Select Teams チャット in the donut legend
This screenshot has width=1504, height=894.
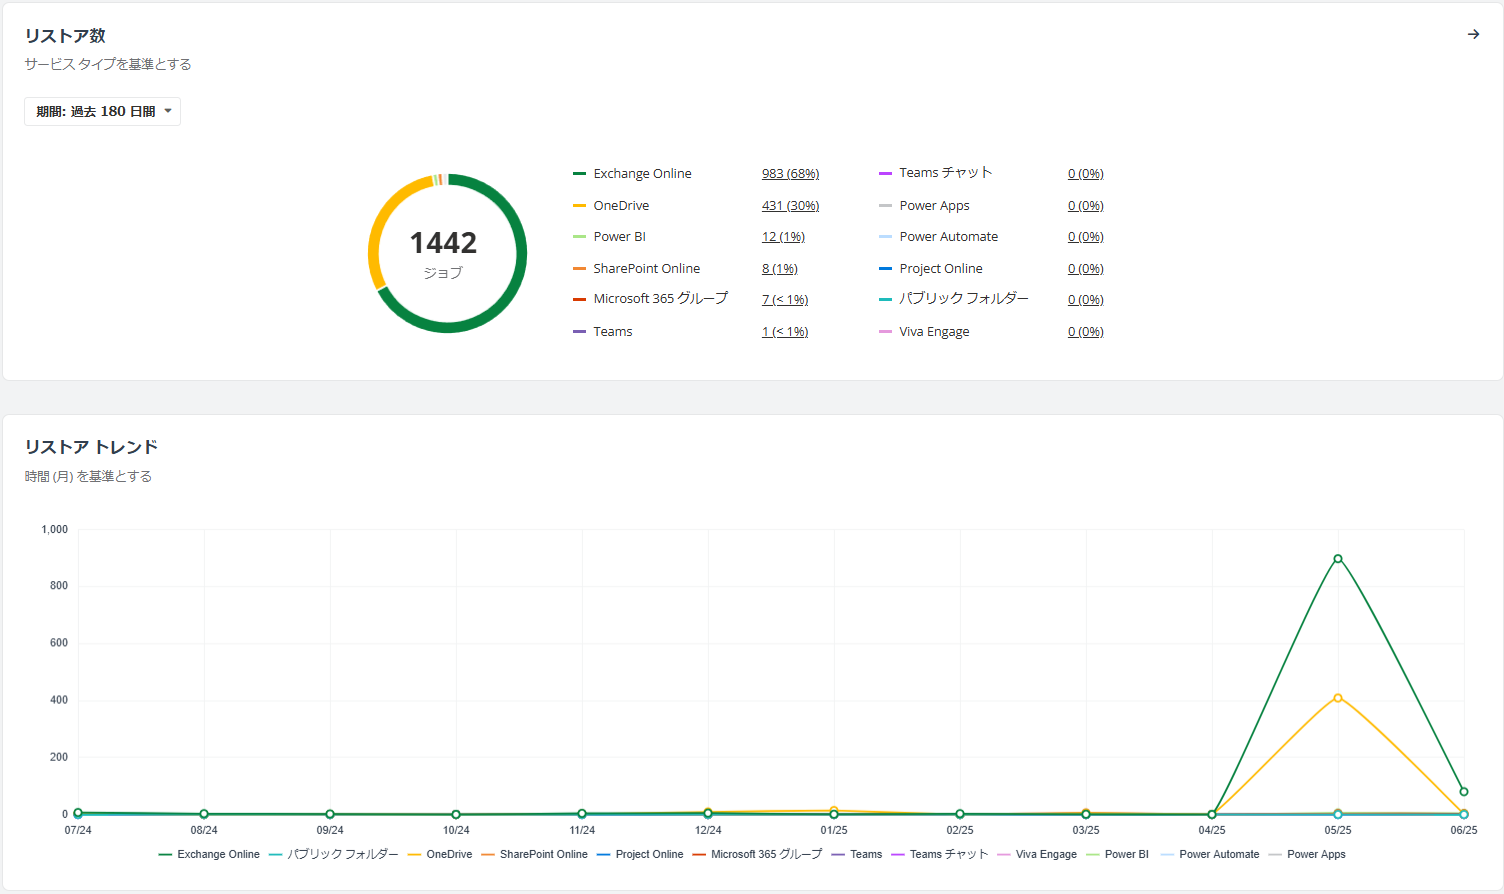(936, 173)
